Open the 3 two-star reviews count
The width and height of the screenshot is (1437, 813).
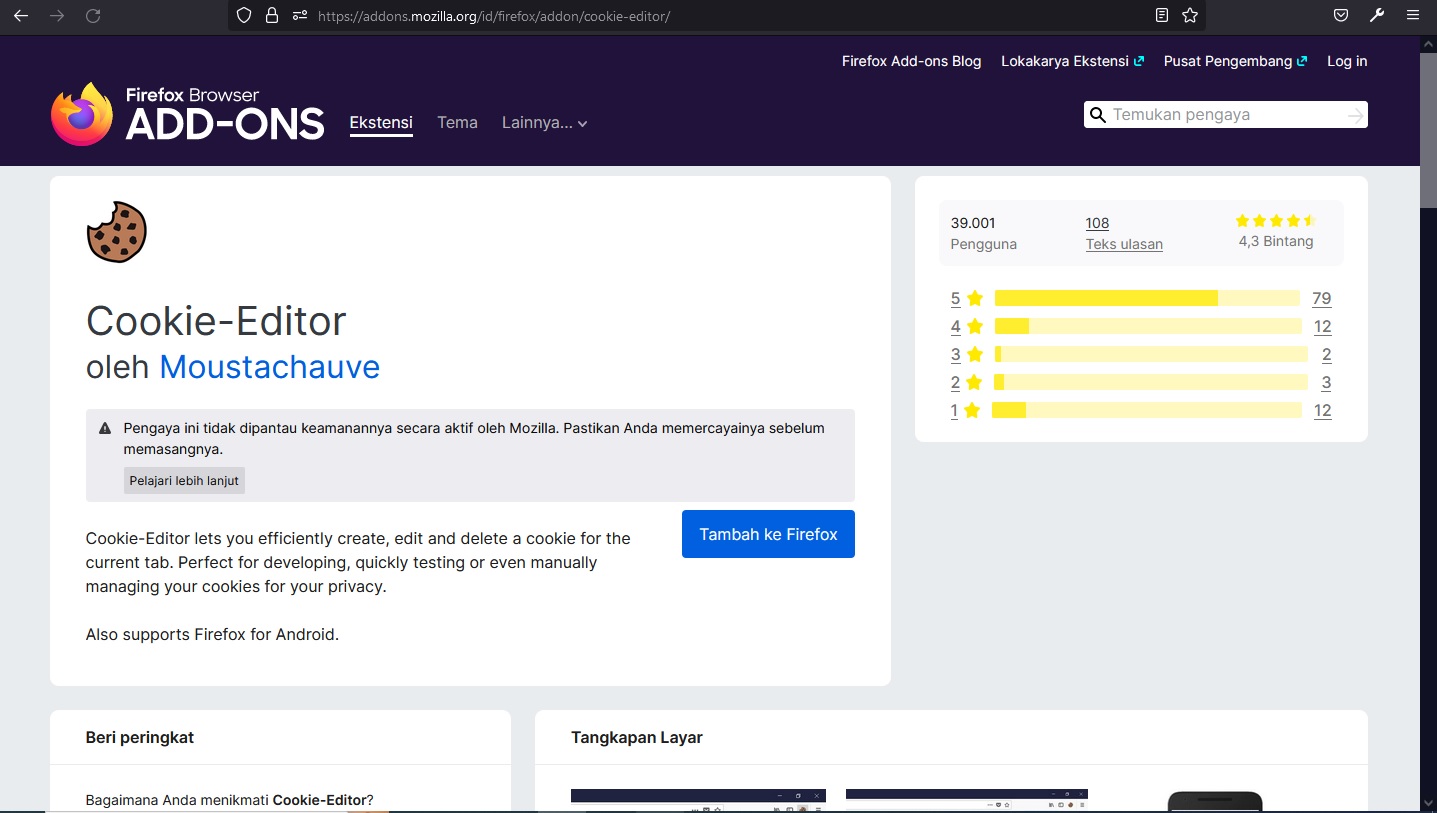(x=1327, y=382)
